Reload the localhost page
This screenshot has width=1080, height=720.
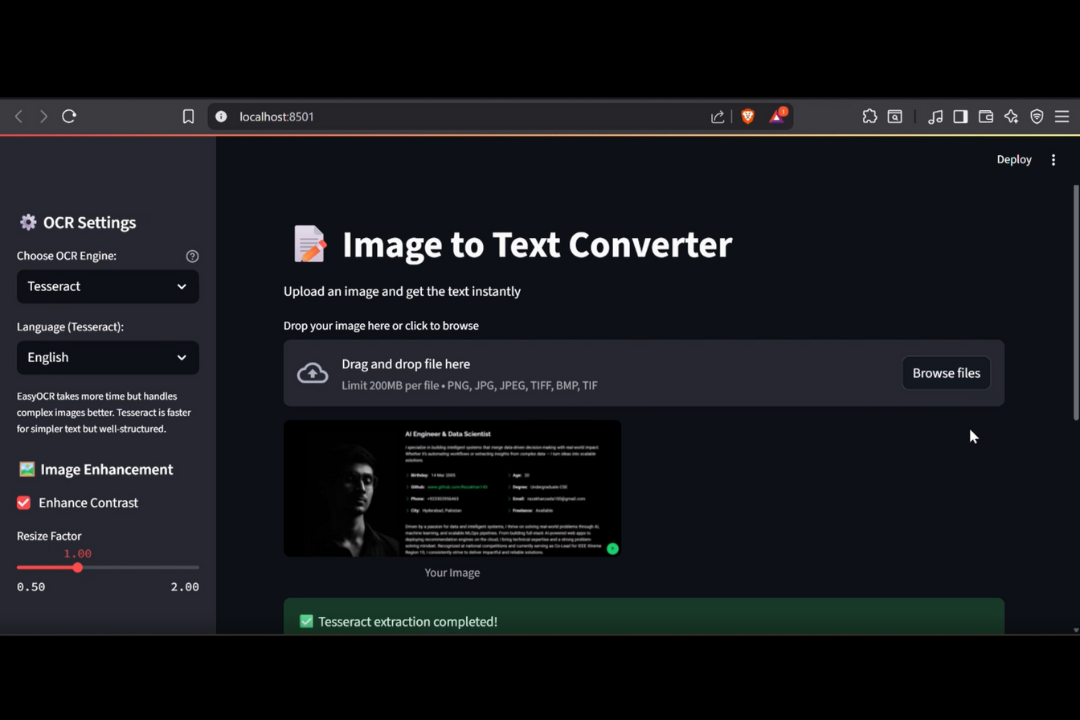click(x=69, y=117)
